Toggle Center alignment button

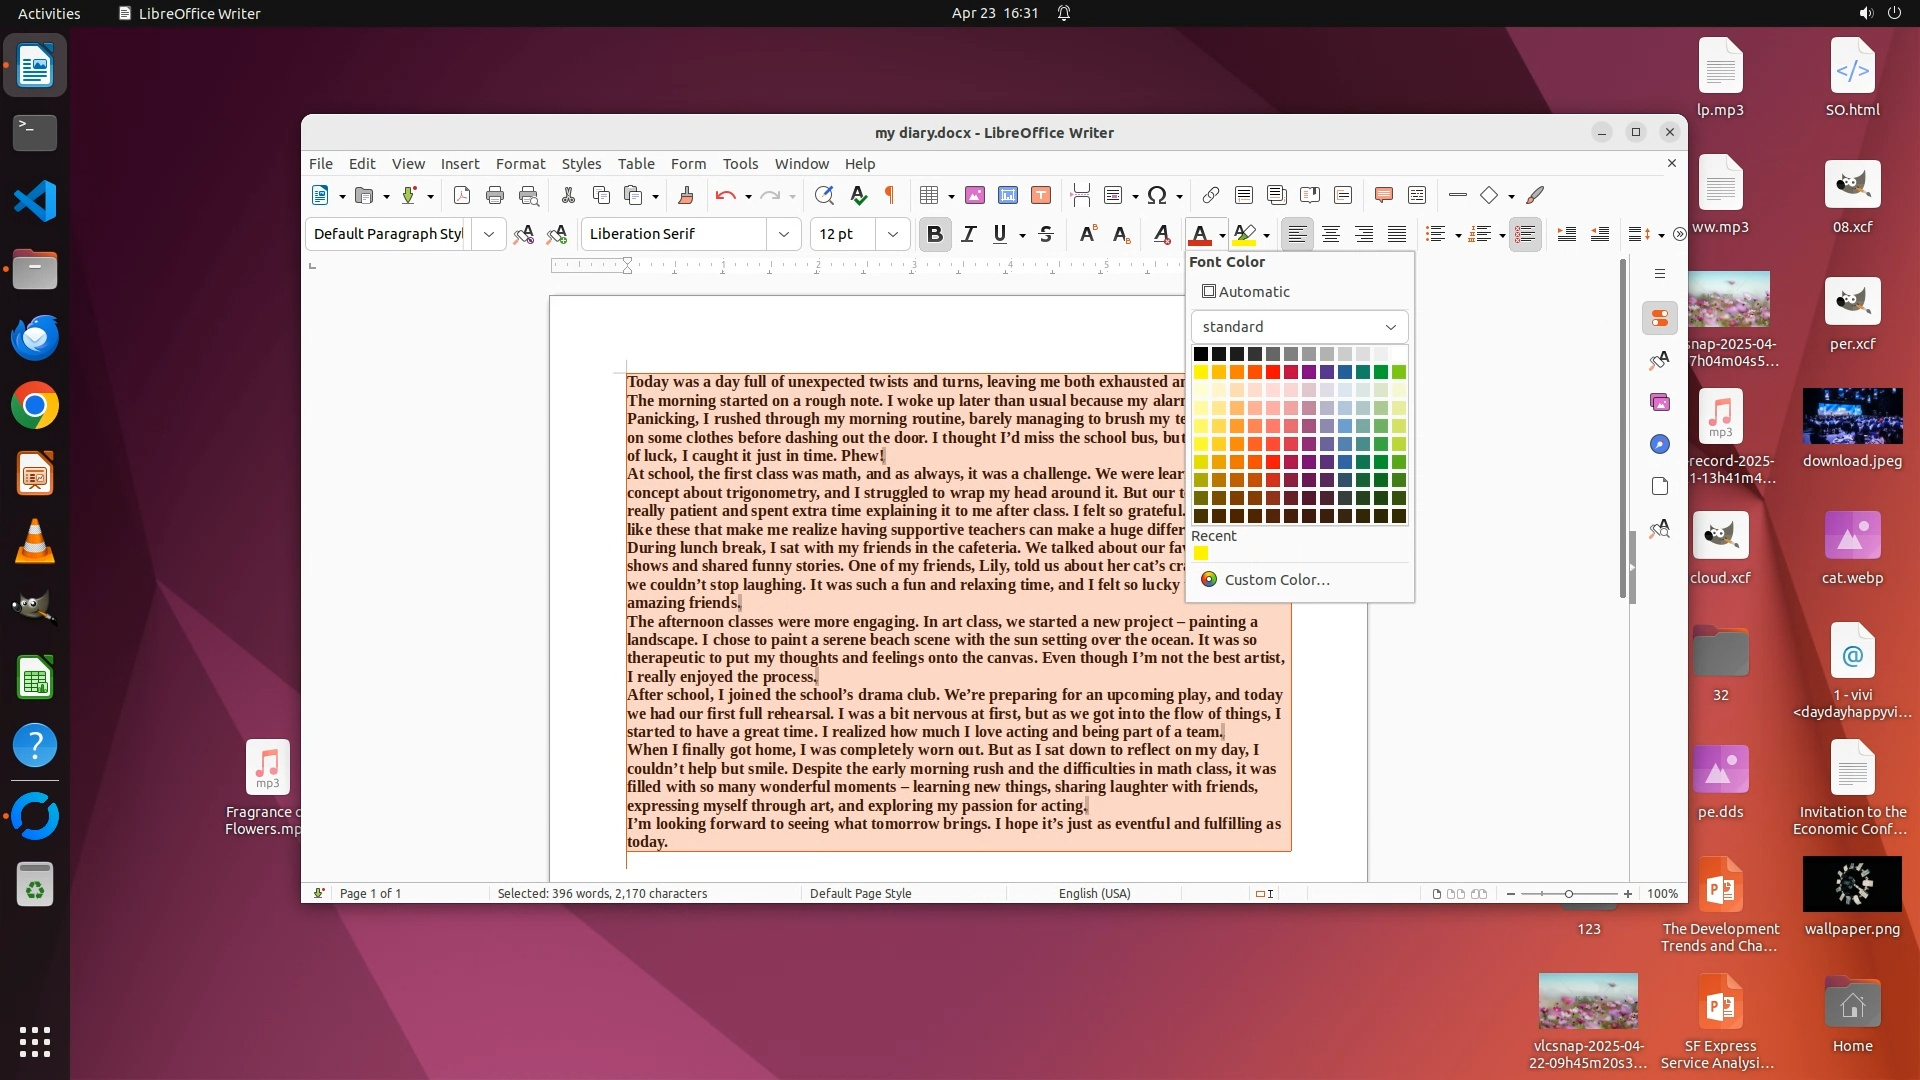pos(1330,234)
